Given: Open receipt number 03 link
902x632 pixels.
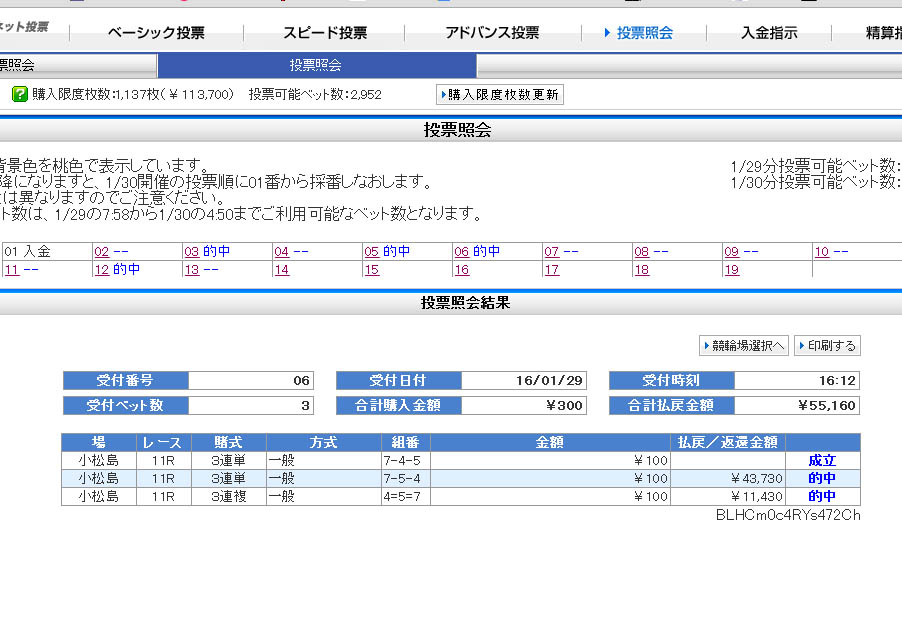Looking at the screenshot, I should coord(191,252).
